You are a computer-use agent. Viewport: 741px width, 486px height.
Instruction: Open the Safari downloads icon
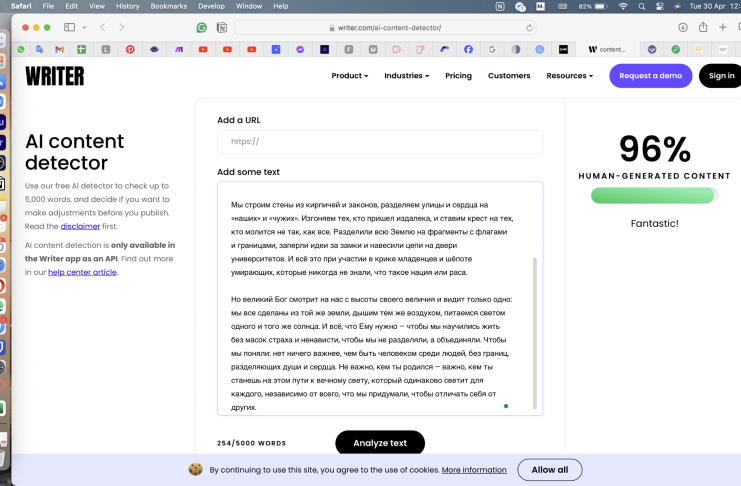[x=683, y=27]
